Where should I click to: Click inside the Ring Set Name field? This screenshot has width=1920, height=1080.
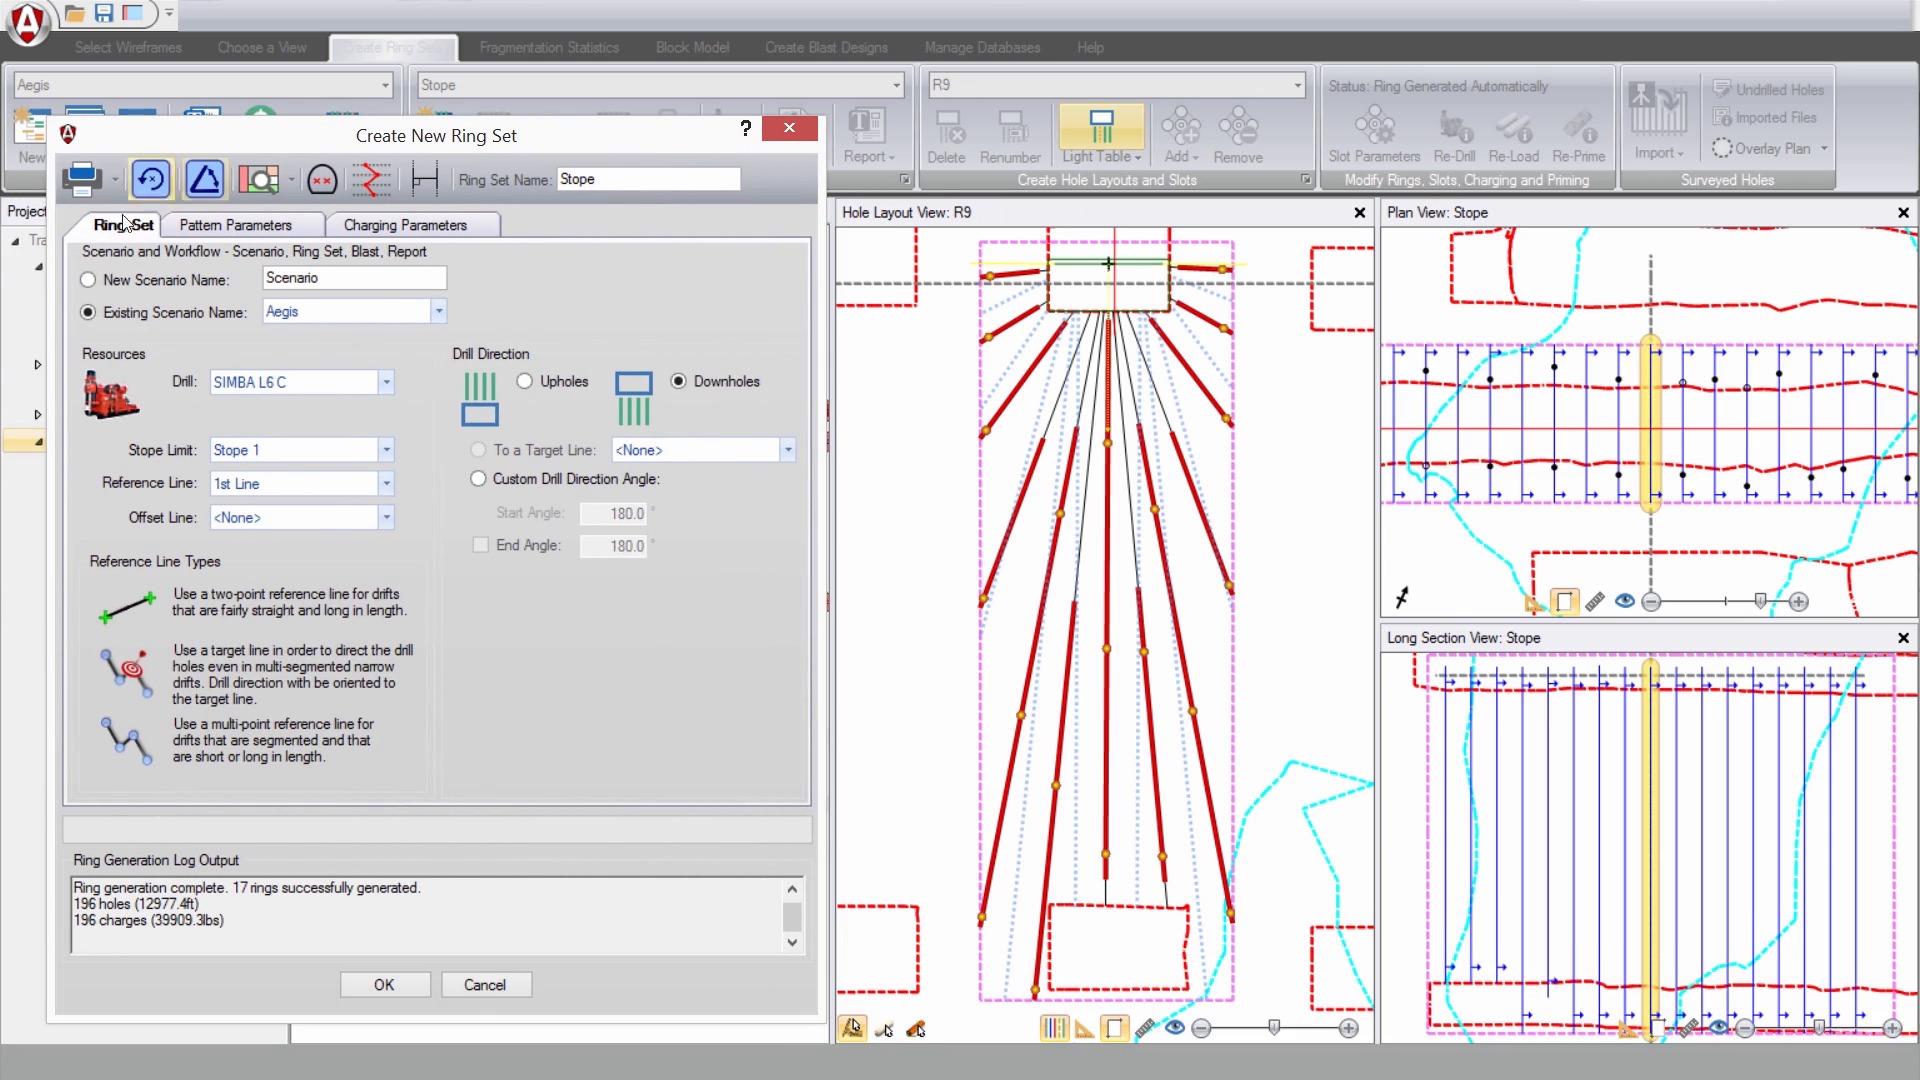pyautogui.click(x=648, y=179)
